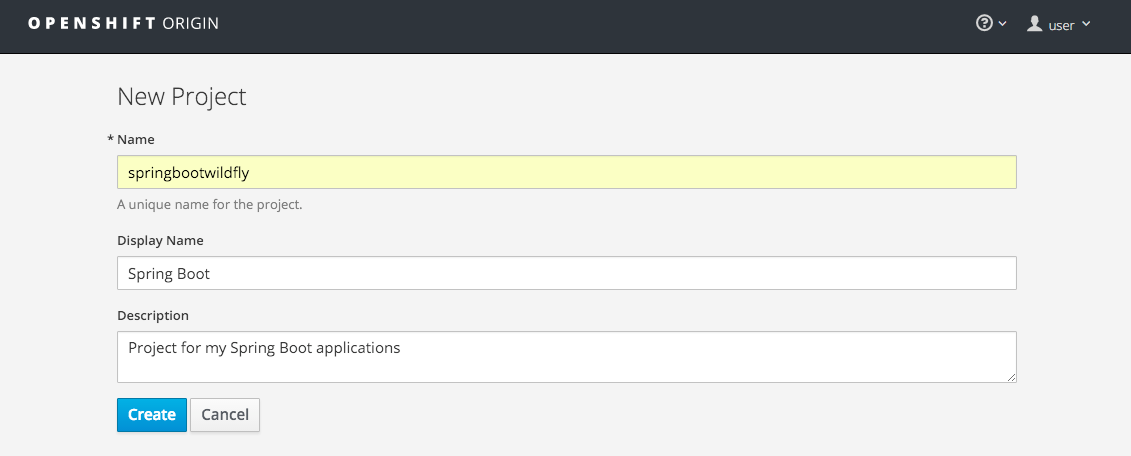Click the "Display Name" field label
The image size is (1131, 456).
pos(160,240)
